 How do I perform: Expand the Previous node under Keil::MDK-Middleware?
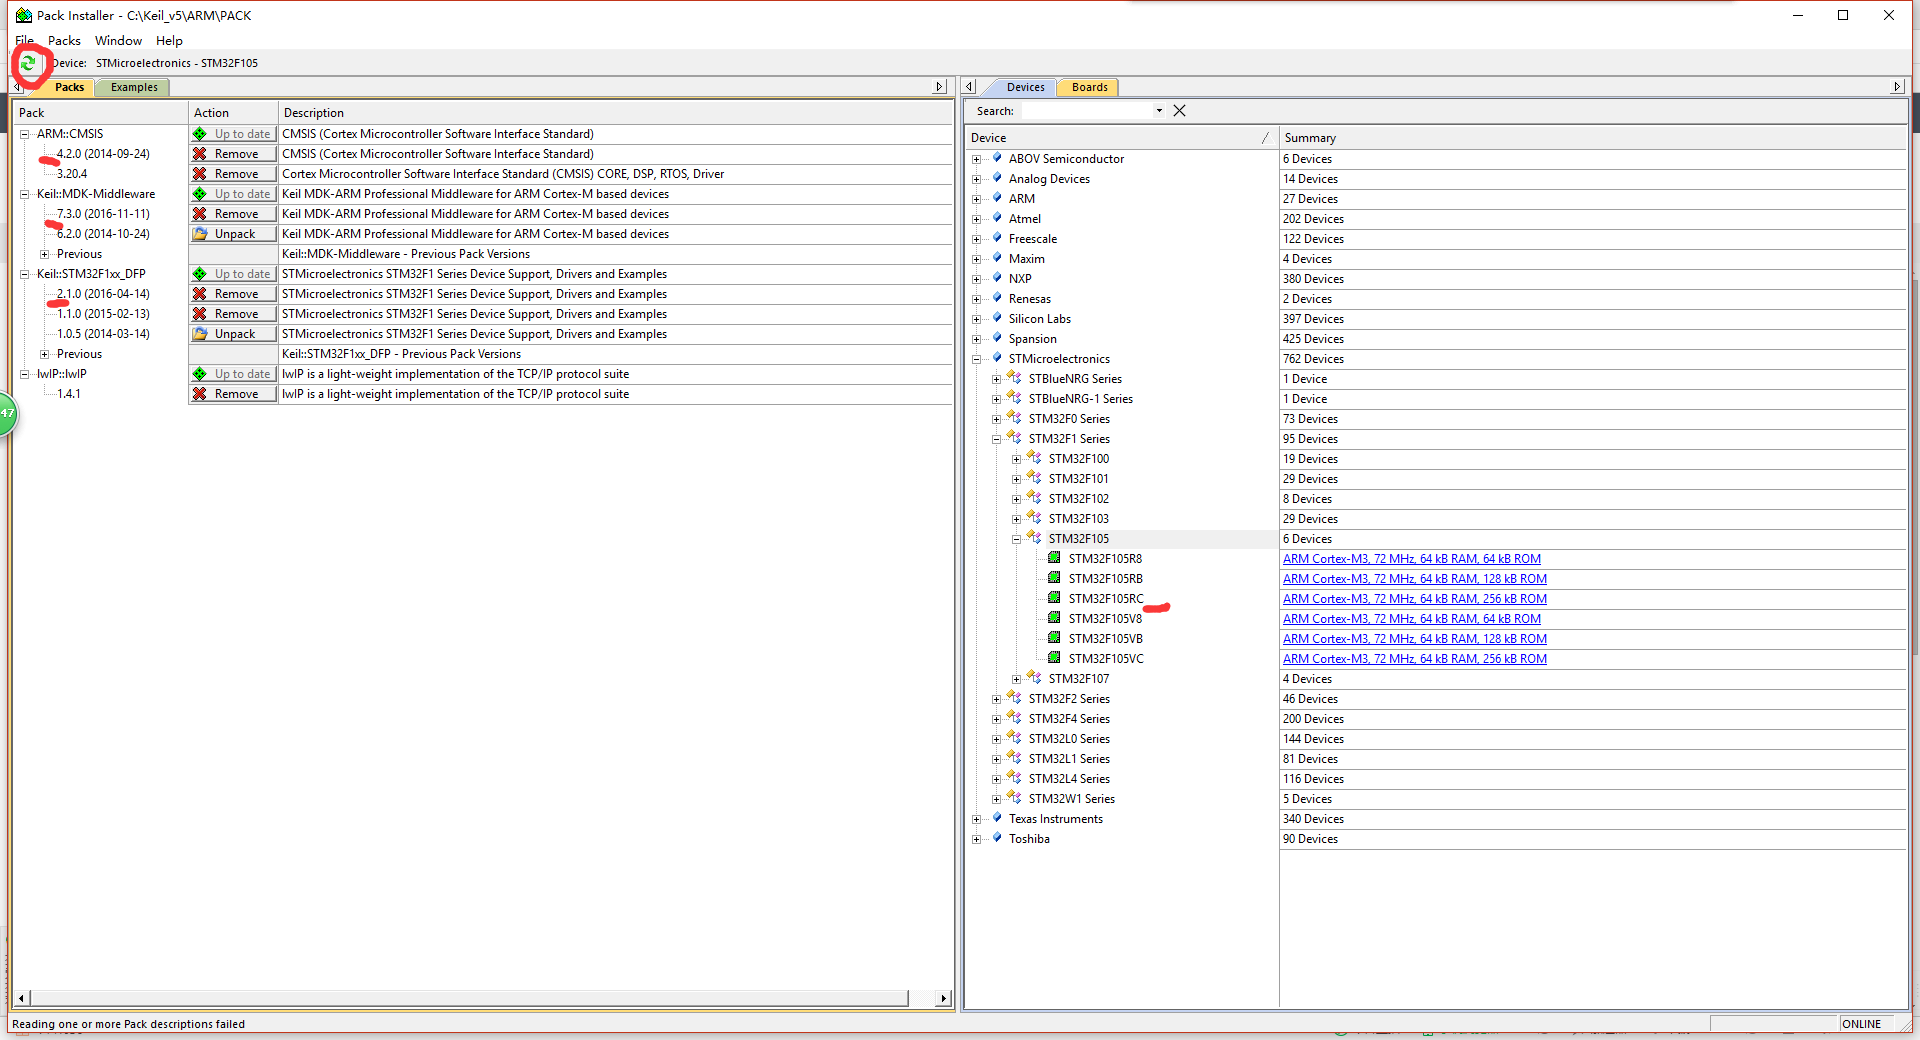tap(44, 253)
